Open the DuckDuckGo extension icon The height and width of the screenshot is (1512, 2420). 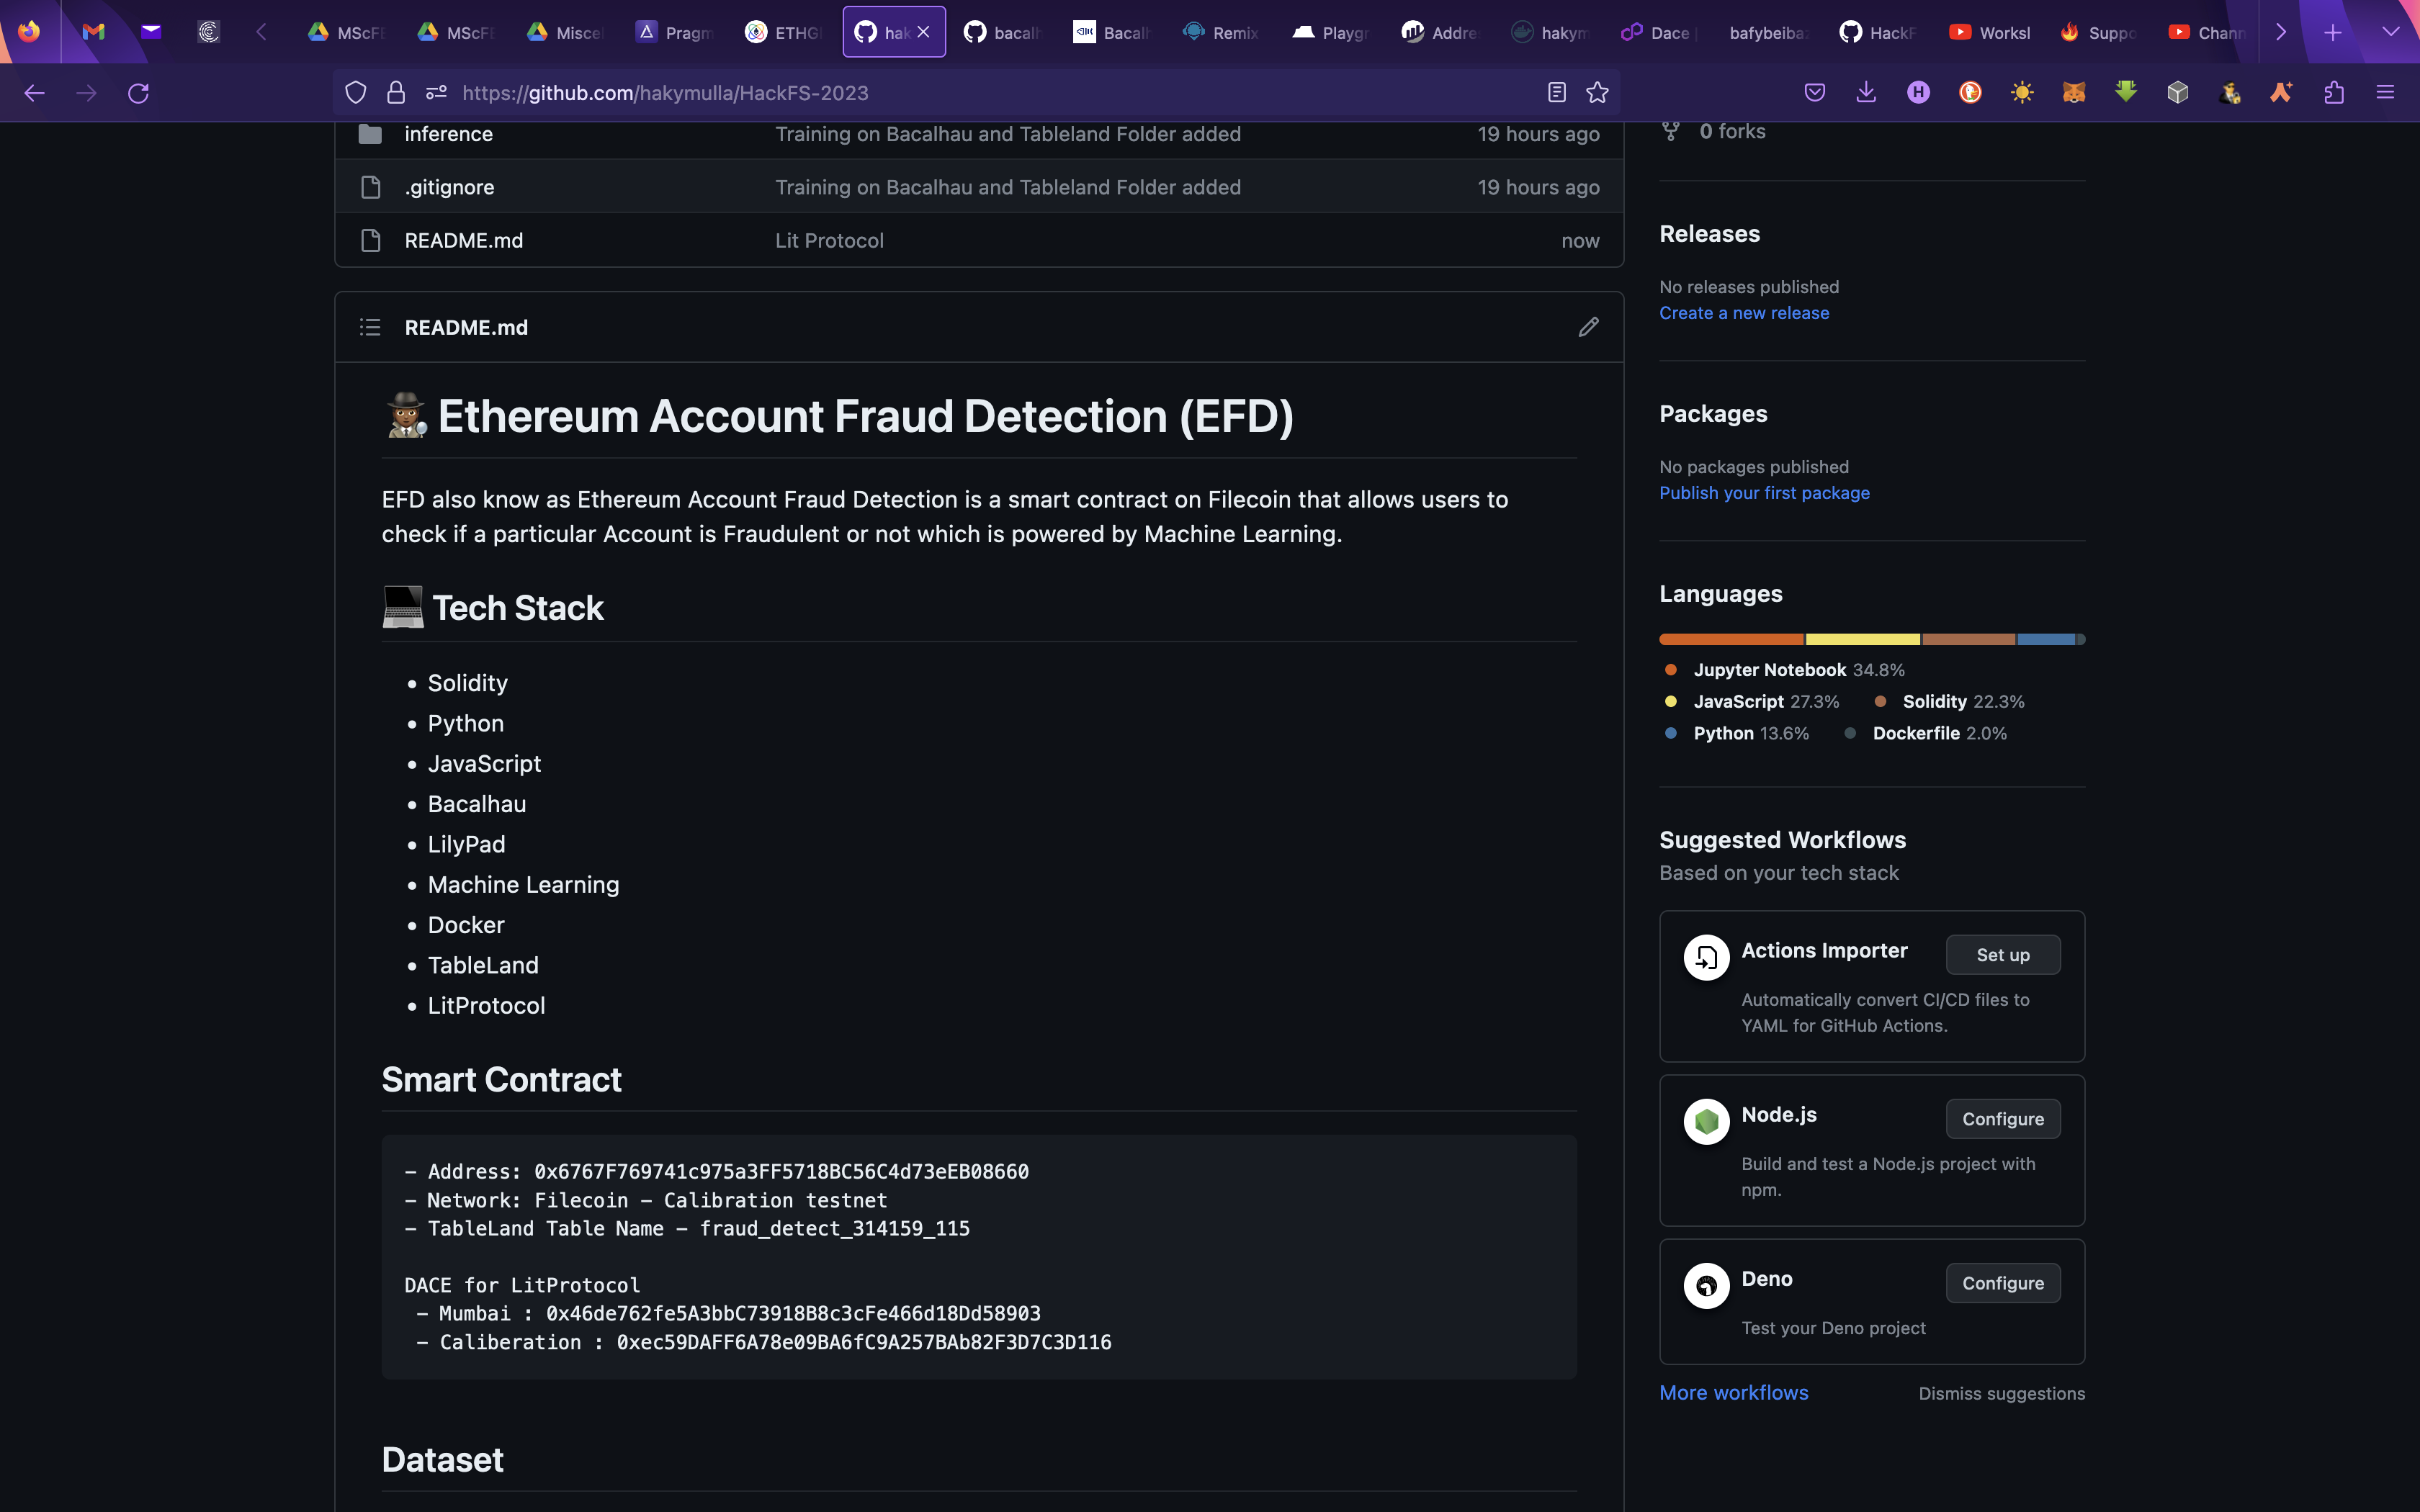point(1970,93)
